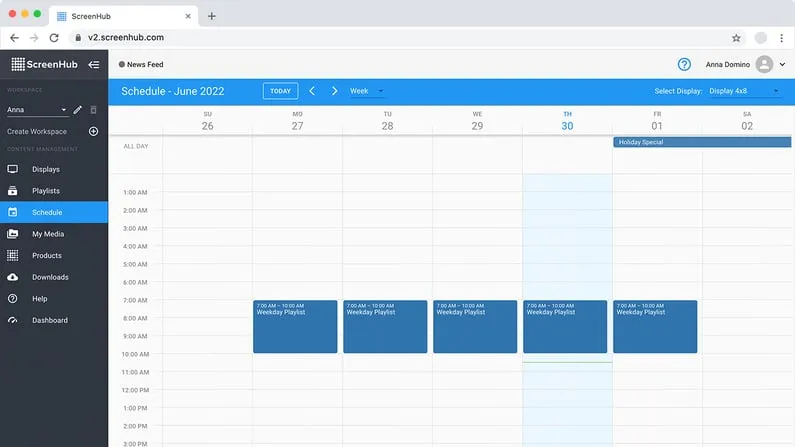Click browser back arrow
The width and height of the screenshot is (795, 447).
tap(14, 38)
